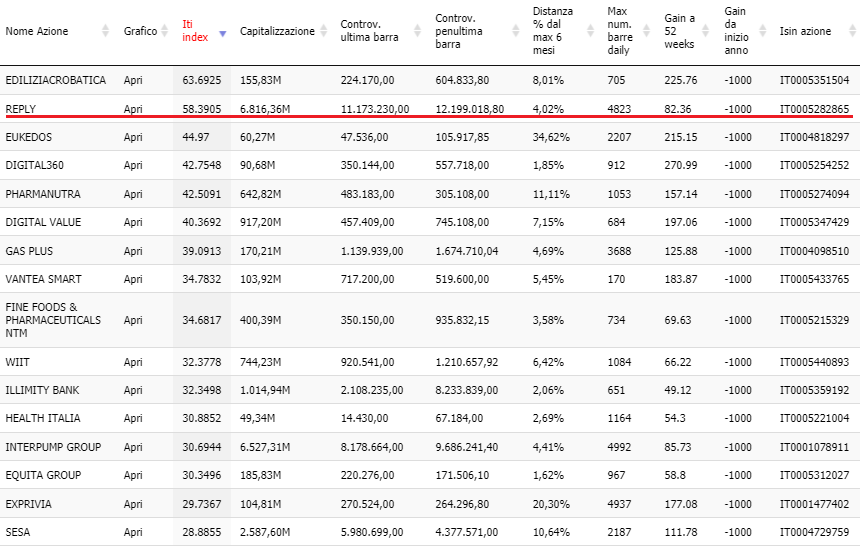This screenshot has height=546, width=860.
Task: Sort arrows for Controv. penultima barra
Action: point(515,31)
